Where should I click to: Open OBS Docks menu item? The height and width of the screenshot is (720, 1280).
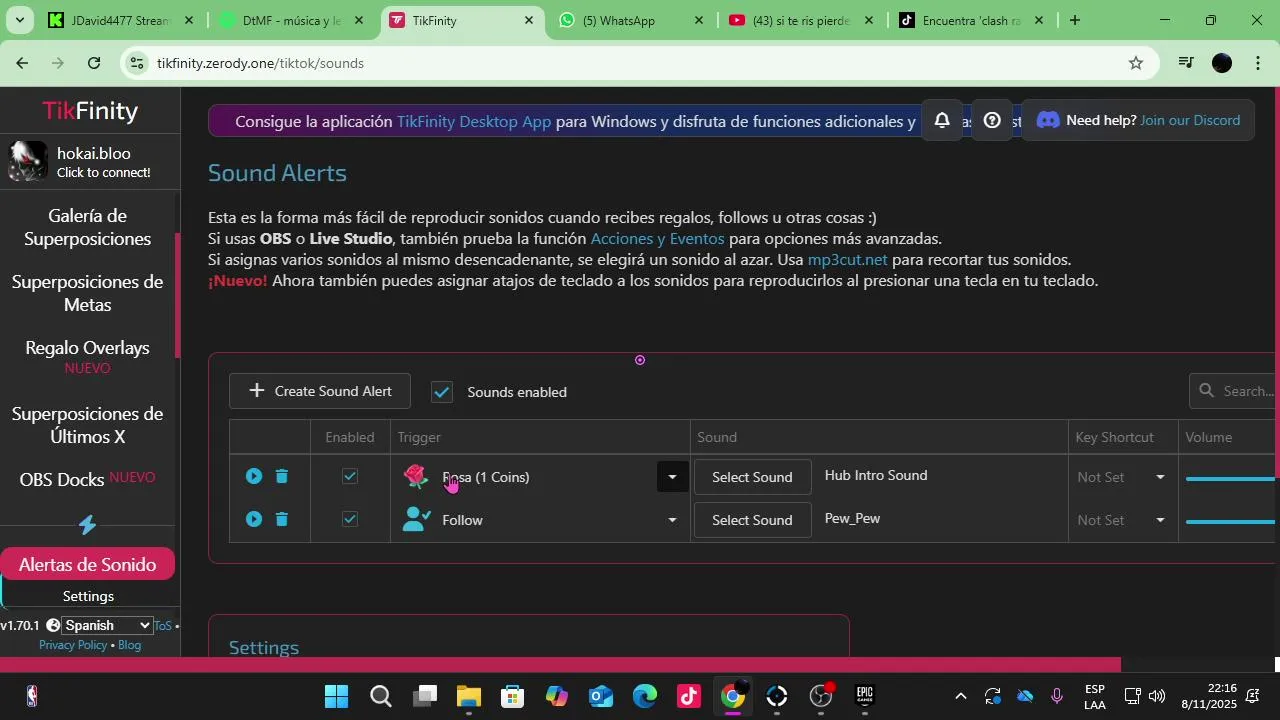click(87, 479)
